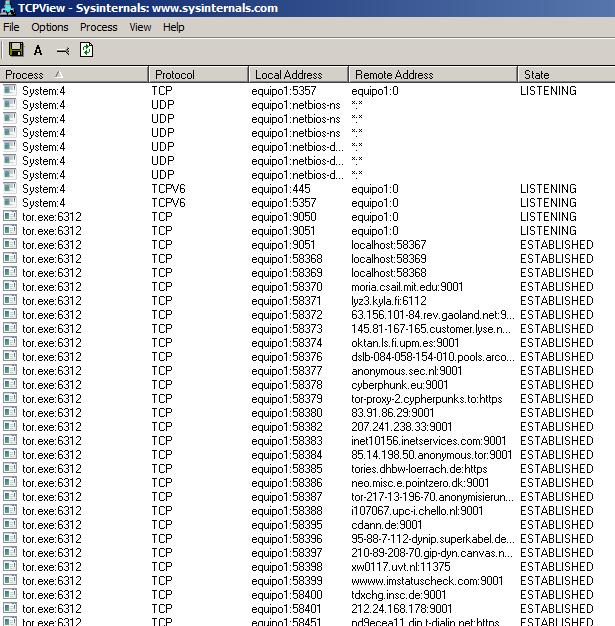
Task: Select remote address oktan.ls.fi.upm.es:9001
Action: 405,343
